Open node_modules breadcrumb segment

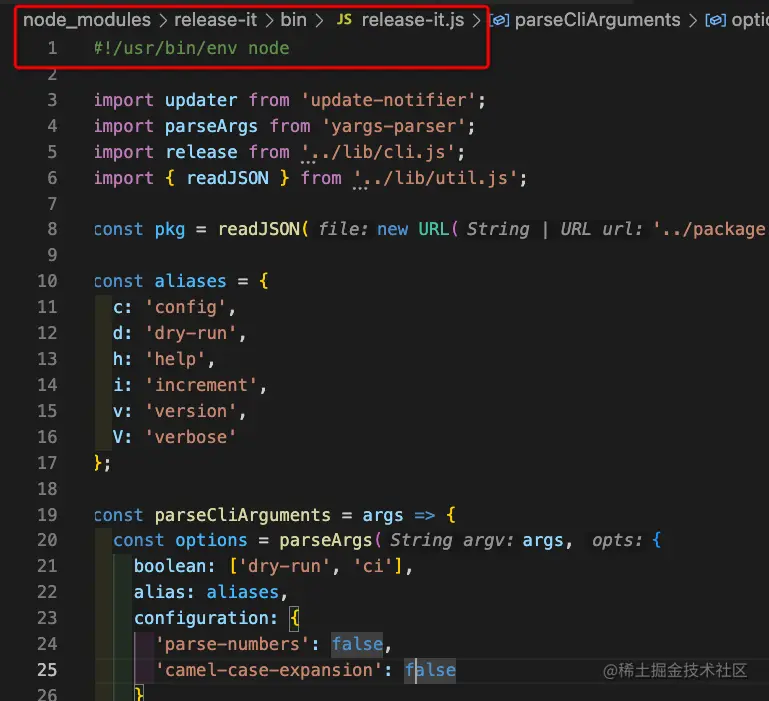(x=87, y=20)
